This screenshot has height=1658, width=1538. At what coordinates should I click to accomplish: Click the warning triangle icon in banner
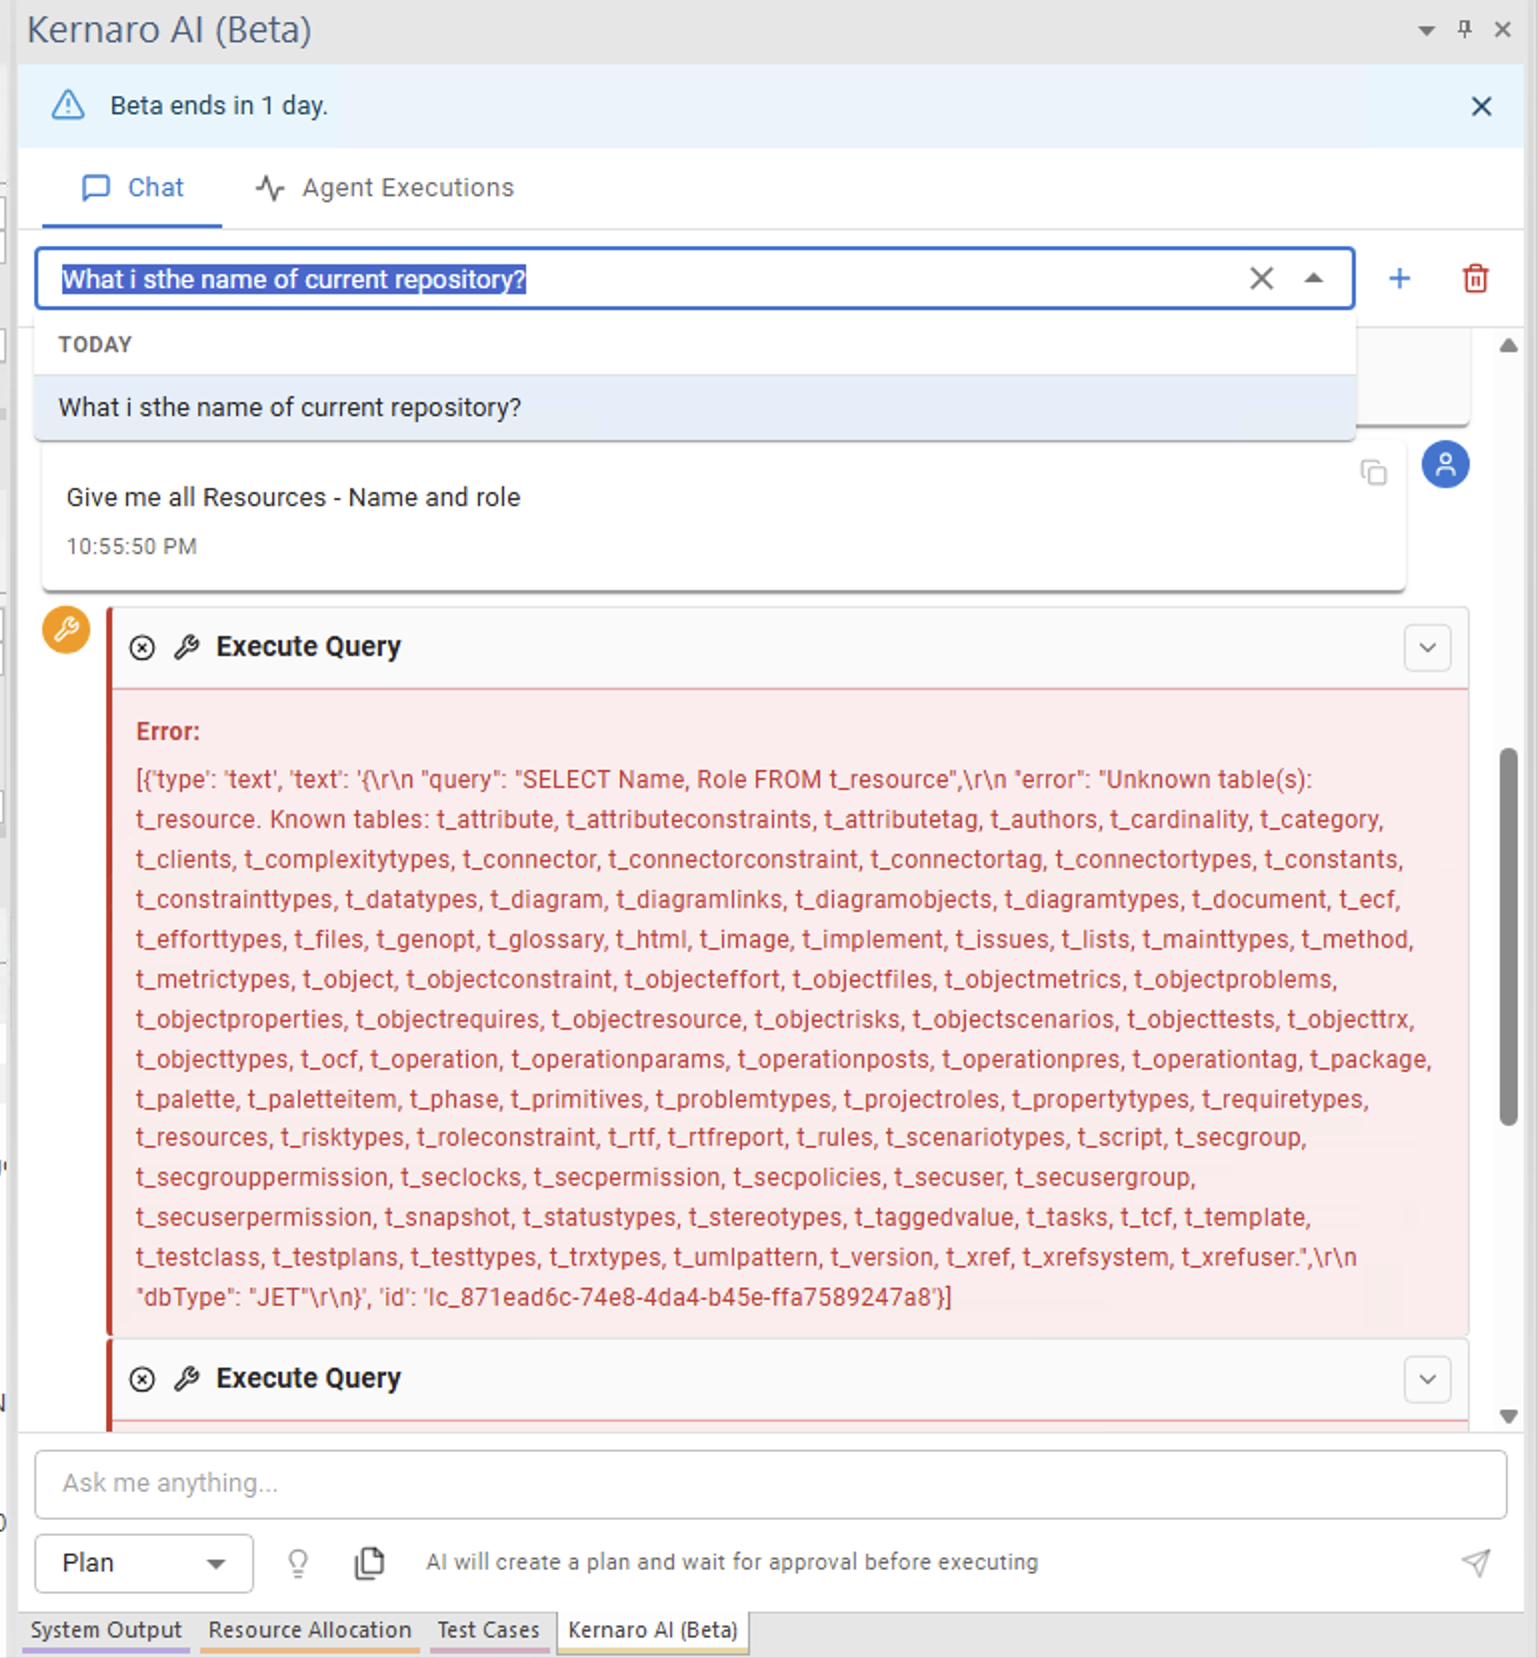[x=68, y=105]
